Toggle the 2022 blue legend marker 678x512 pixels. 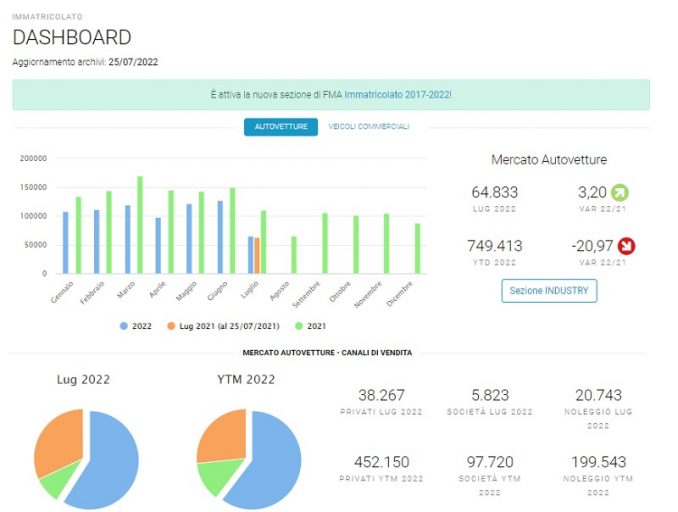click(124, 326)
